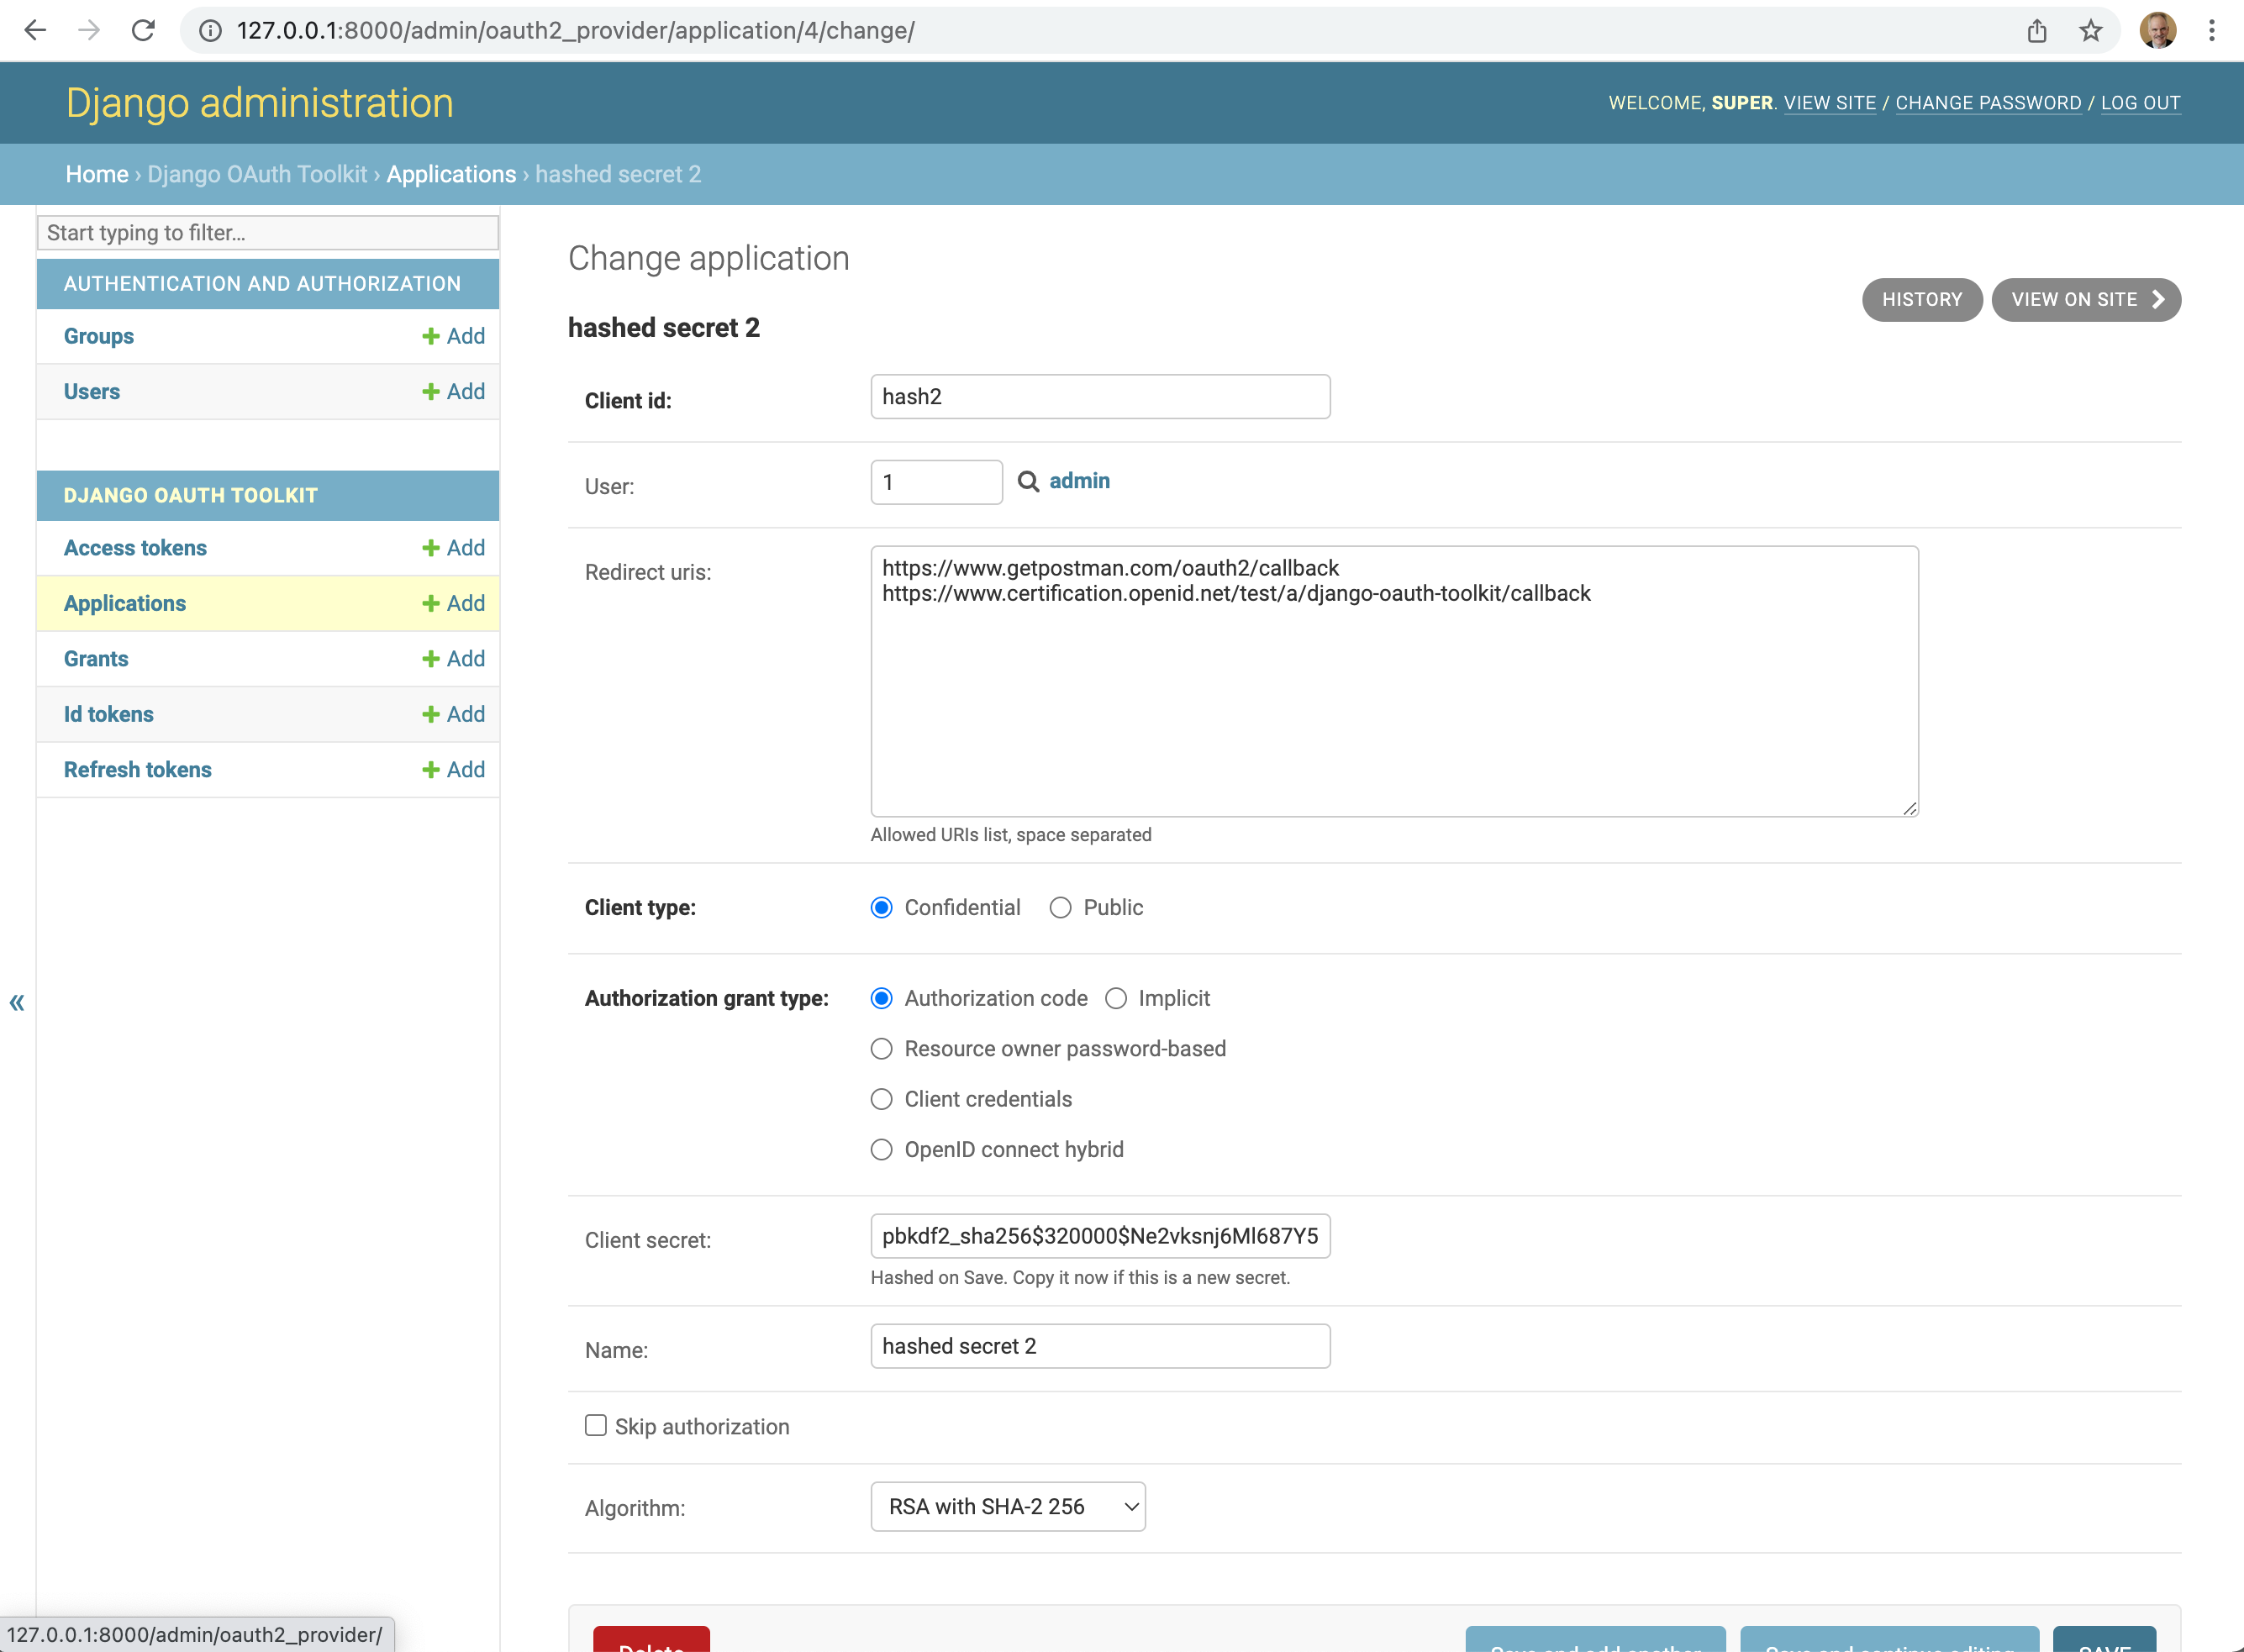Click the browser reload icon
Image resolution: width=2244 pixels, height=1652 pixels.
click(143, 30)
